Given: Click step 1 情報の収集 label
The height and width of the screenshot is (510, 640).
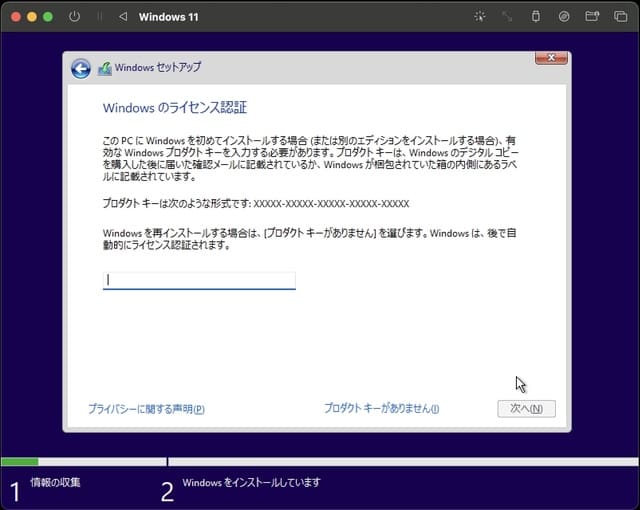Looking at the screenshot, I should point(55,483).
